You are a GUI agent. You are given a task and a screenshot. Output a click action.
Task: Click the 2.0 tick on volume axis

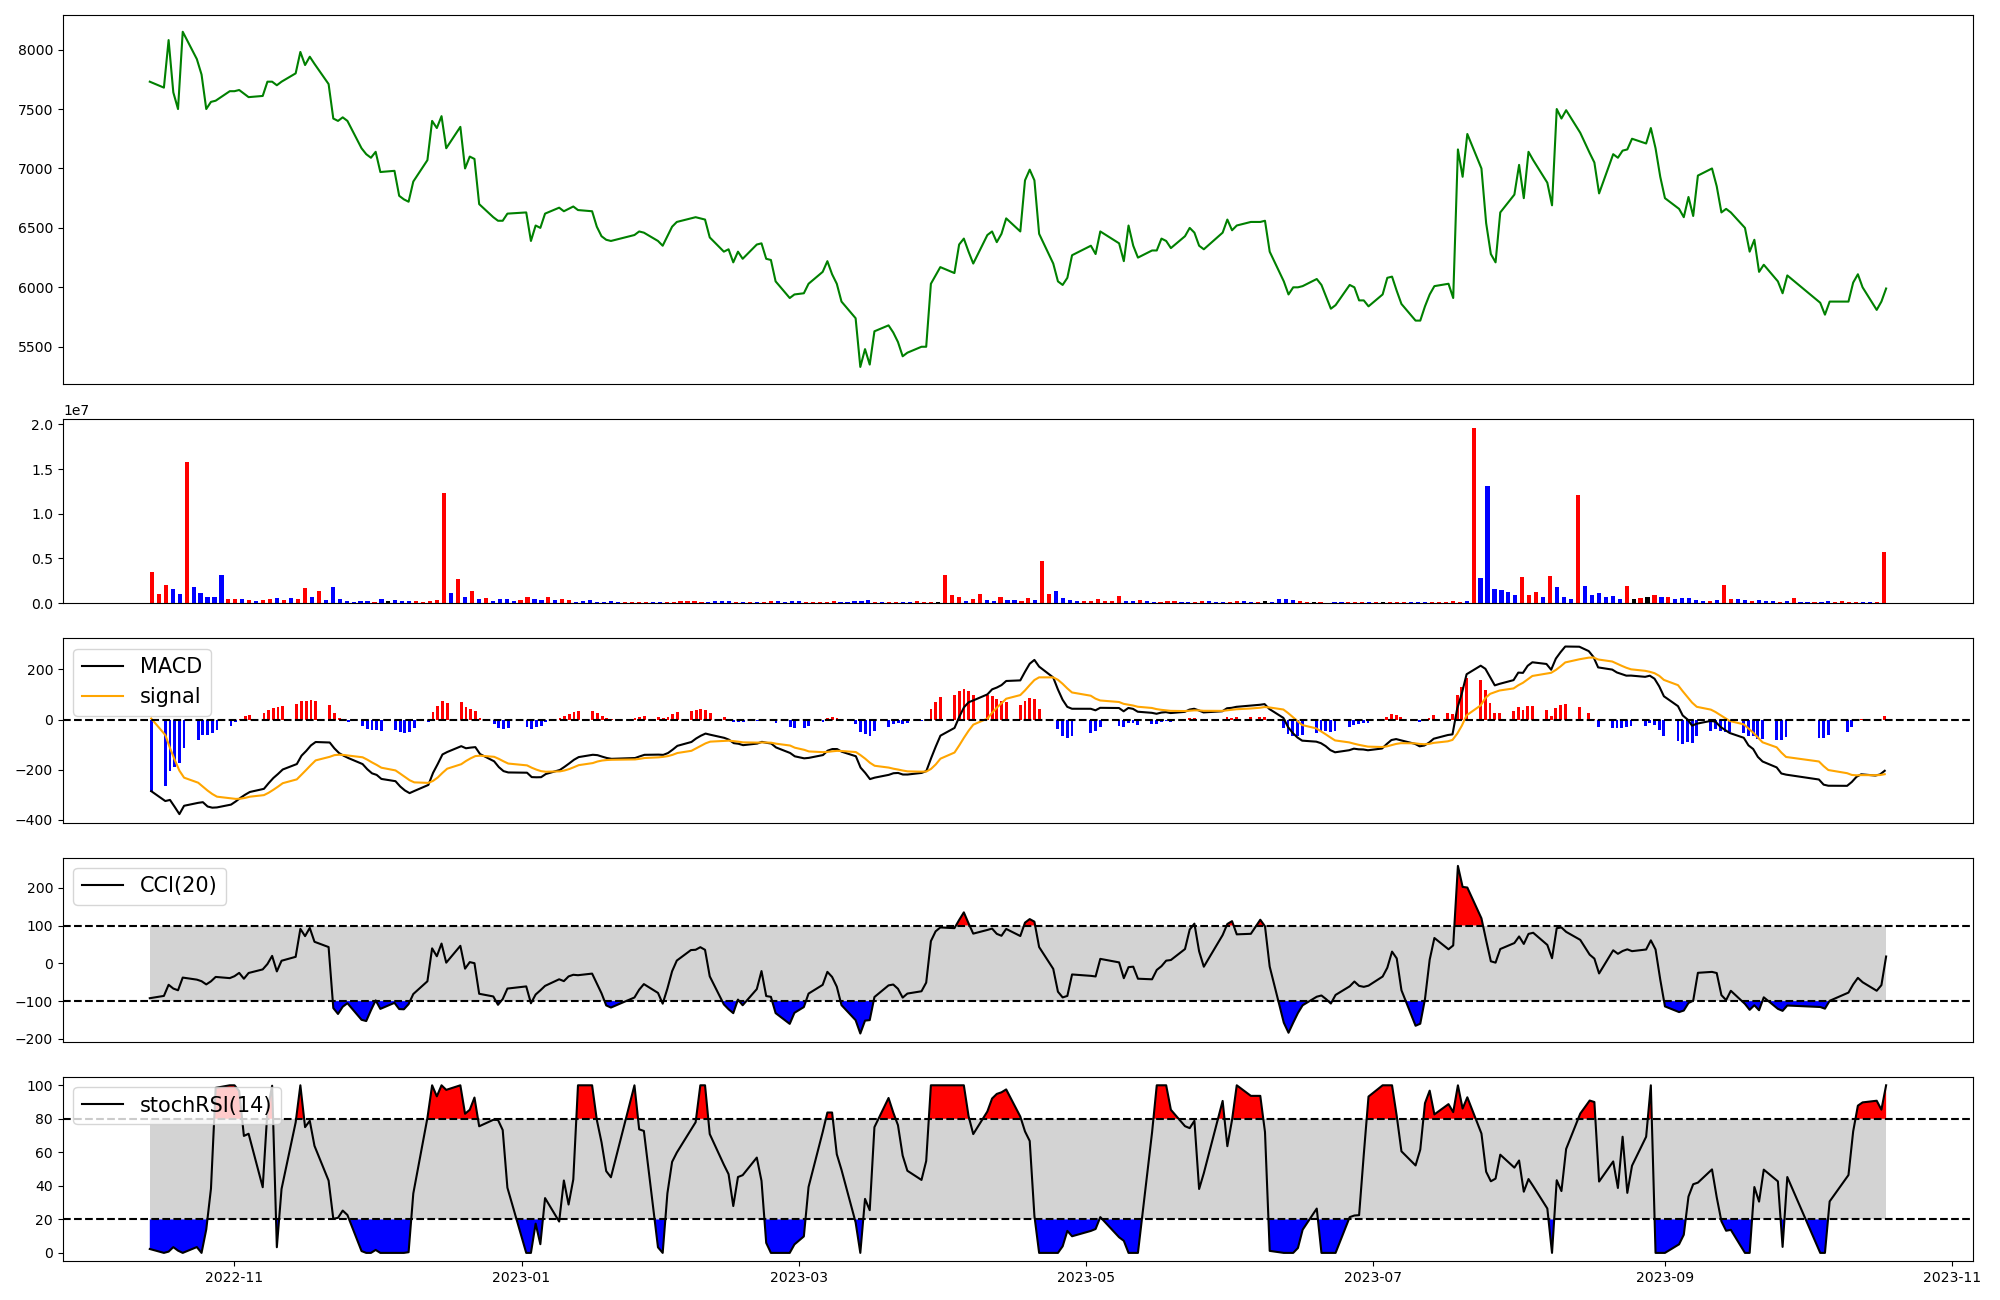tap(42, 425)
